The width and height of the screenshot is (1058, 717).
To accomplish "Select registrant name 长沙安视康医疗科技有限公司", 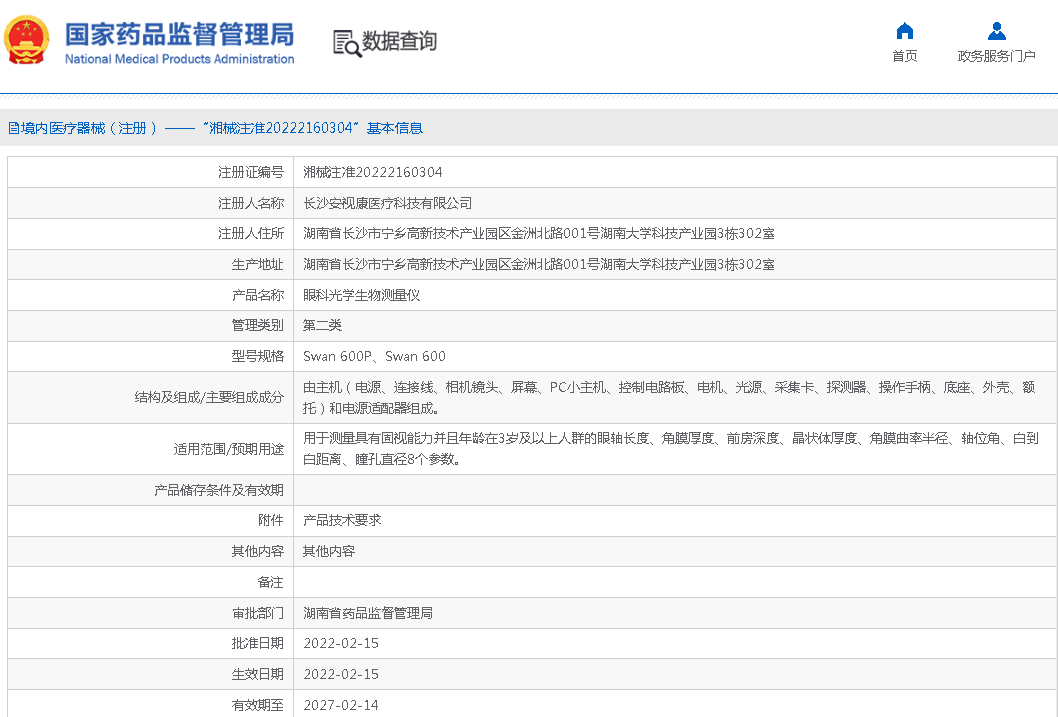I will pyautogui.click(x=387, y=203).
